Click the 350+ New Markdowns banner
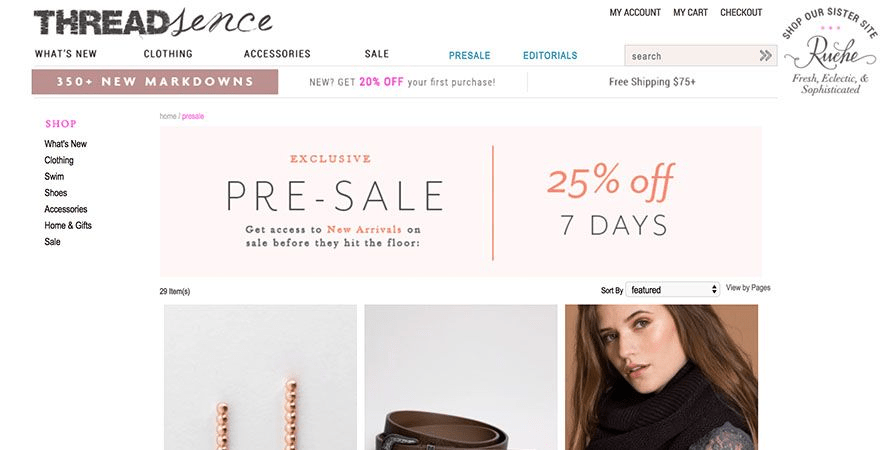Image resolution: width=880 pixels, height=450 pixels. 155,82
